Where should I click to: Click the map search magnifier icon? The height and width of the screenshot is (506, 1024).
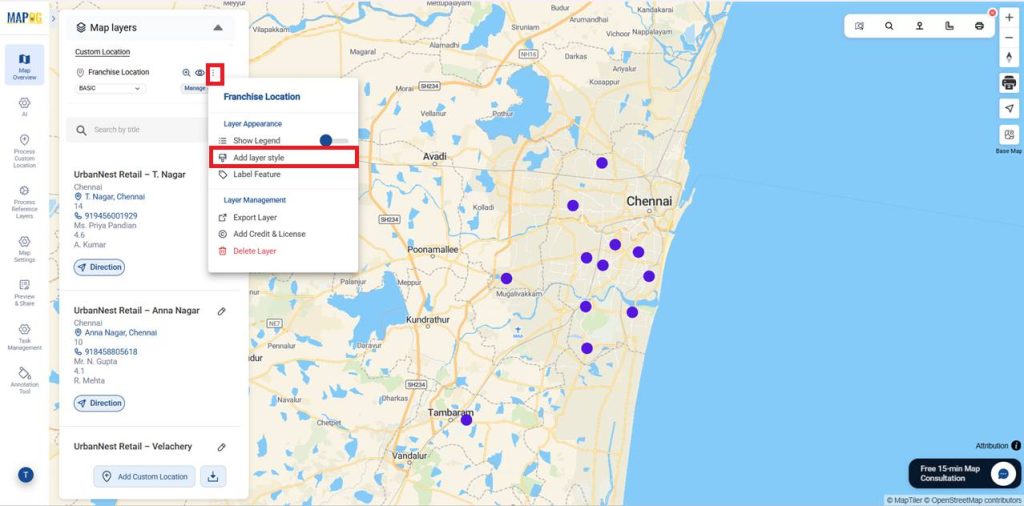889,26
